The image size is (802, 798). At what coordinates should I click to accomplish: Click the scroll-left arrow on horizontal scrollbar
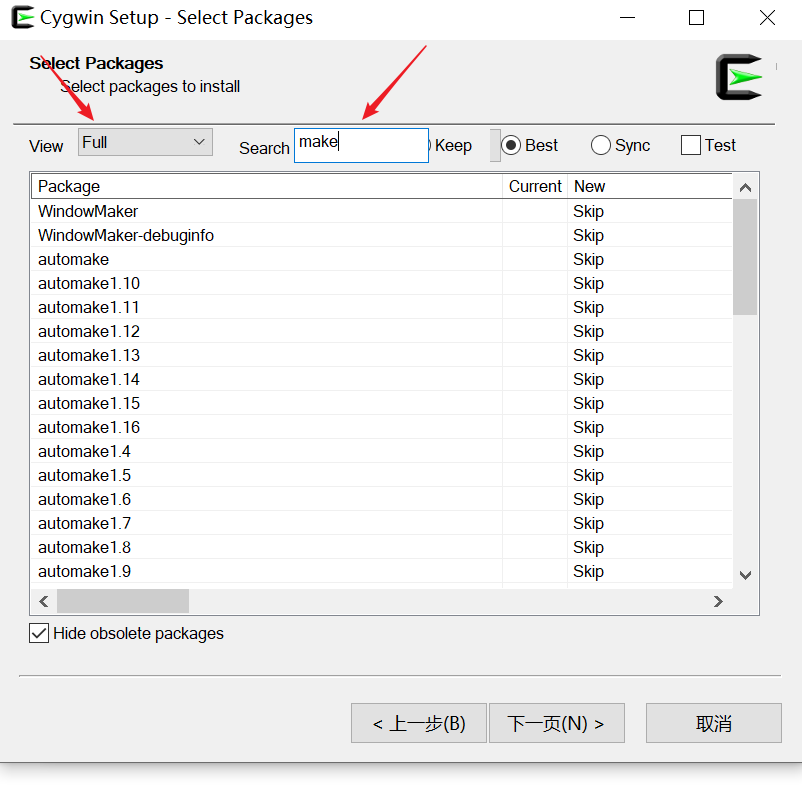click(43, 601)
